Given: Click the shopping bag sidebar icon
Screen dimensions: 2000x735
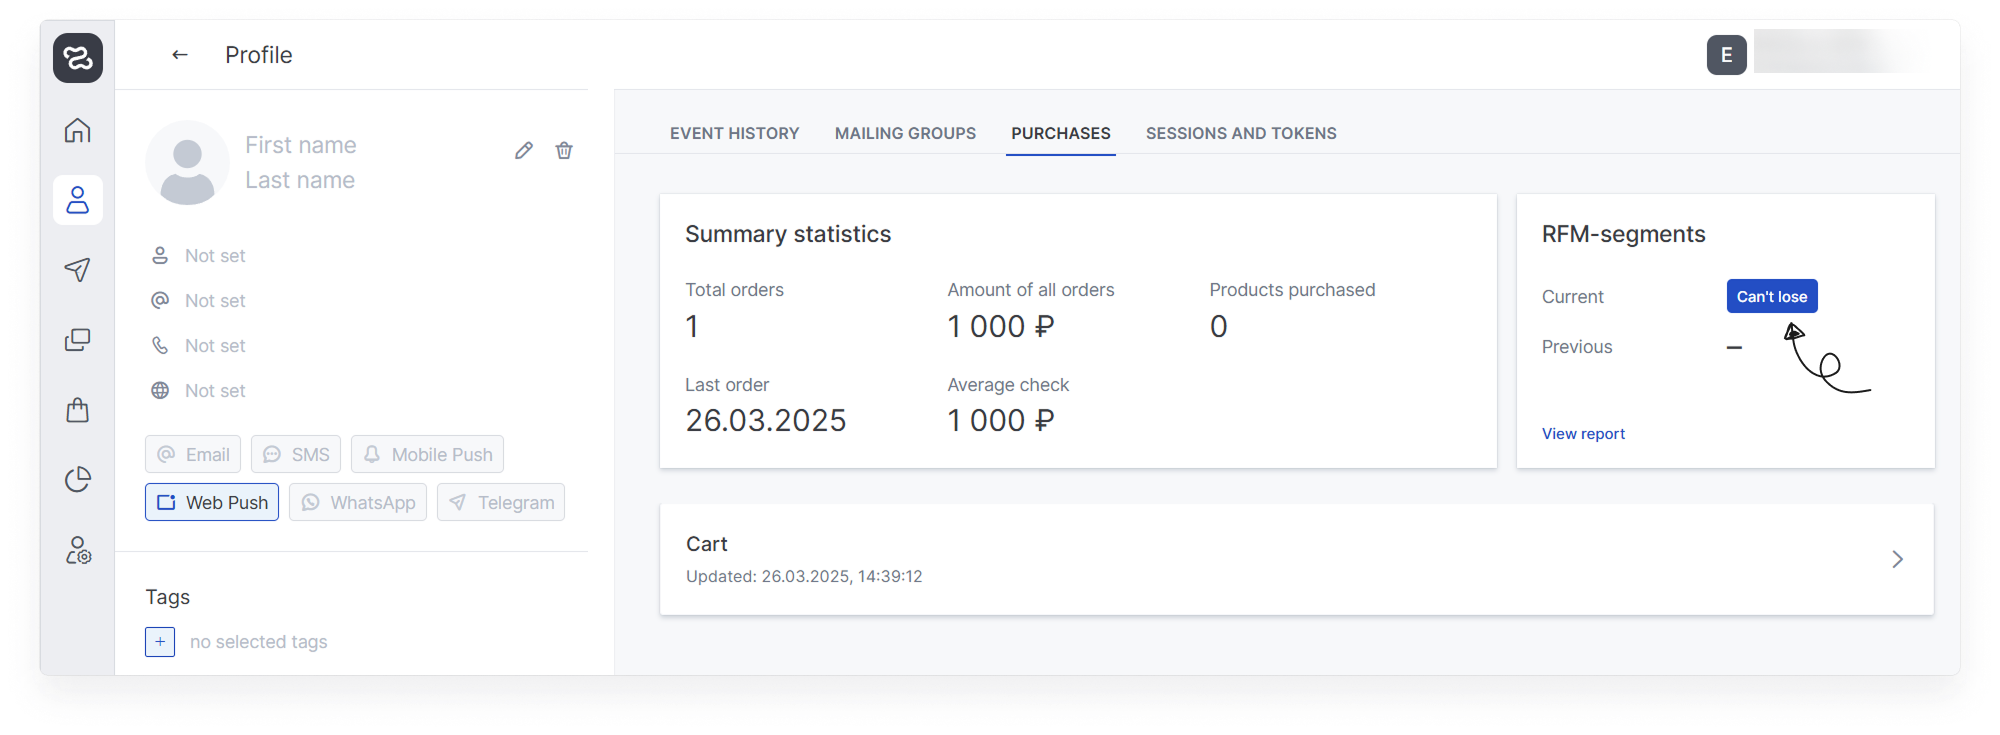Looking at the screenshot, I should coord(78,410).
